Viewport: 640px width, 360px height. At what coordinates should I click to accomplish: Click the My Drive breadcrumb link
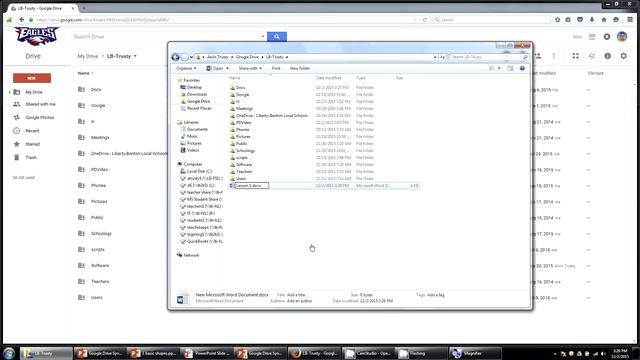pos(88,56)
